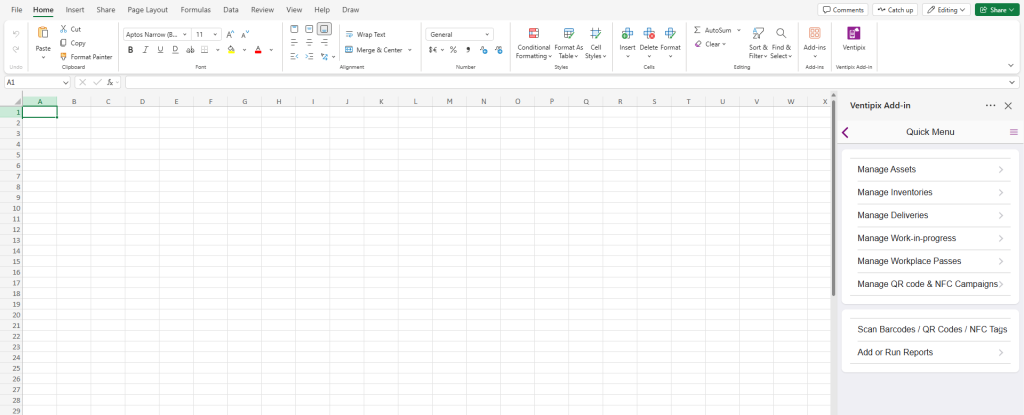Viewport: 1024px width, 415px height.
Task: Click the Find & Select magnifier
Action: (x=781, y=34)
